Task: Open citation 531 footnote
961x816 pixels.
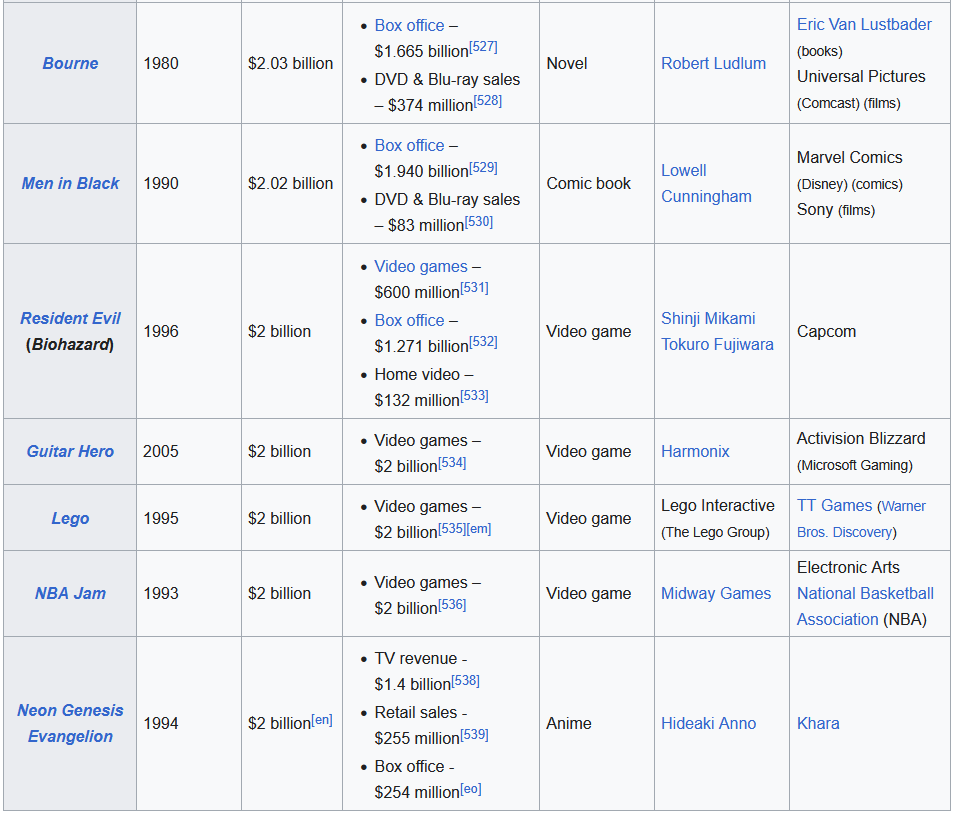Action: pos(474,288)
